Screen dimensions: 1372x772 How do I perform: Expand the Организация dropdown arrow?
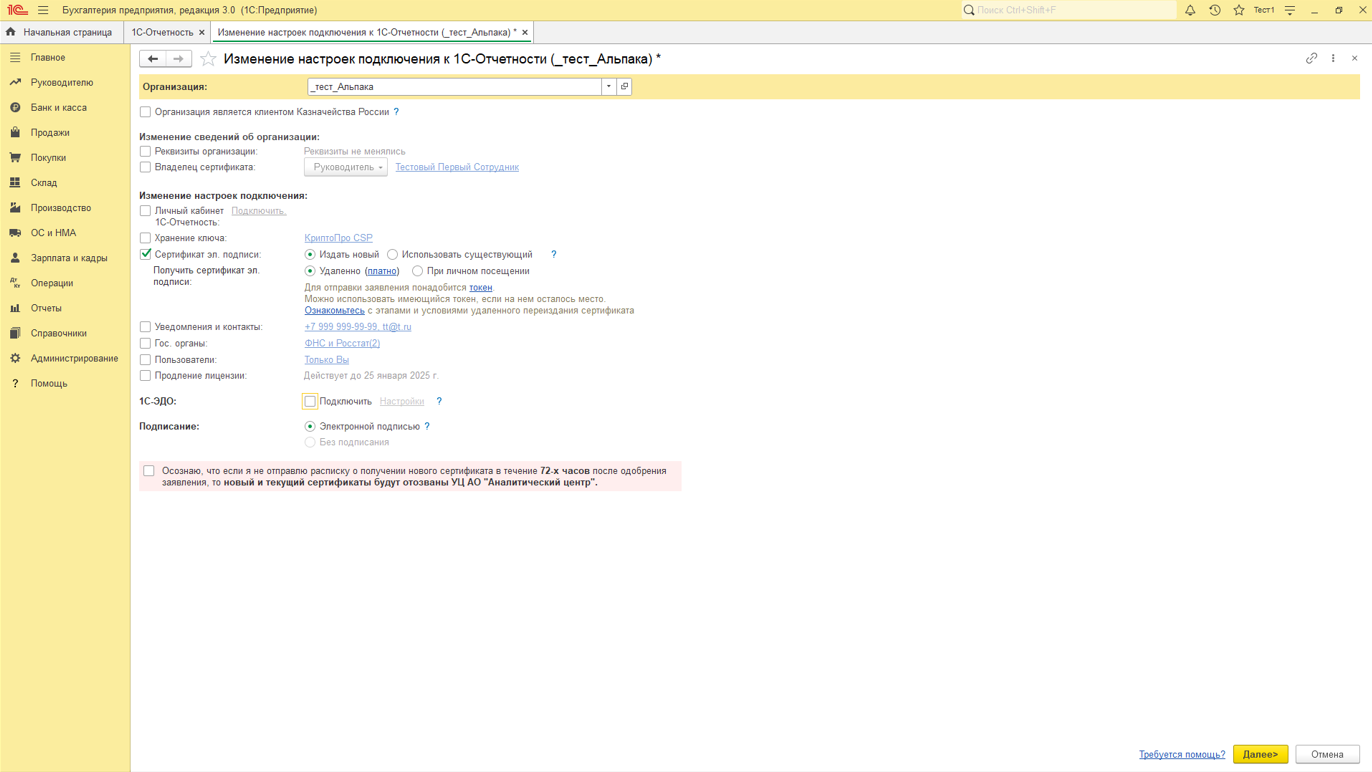[608, 87]
